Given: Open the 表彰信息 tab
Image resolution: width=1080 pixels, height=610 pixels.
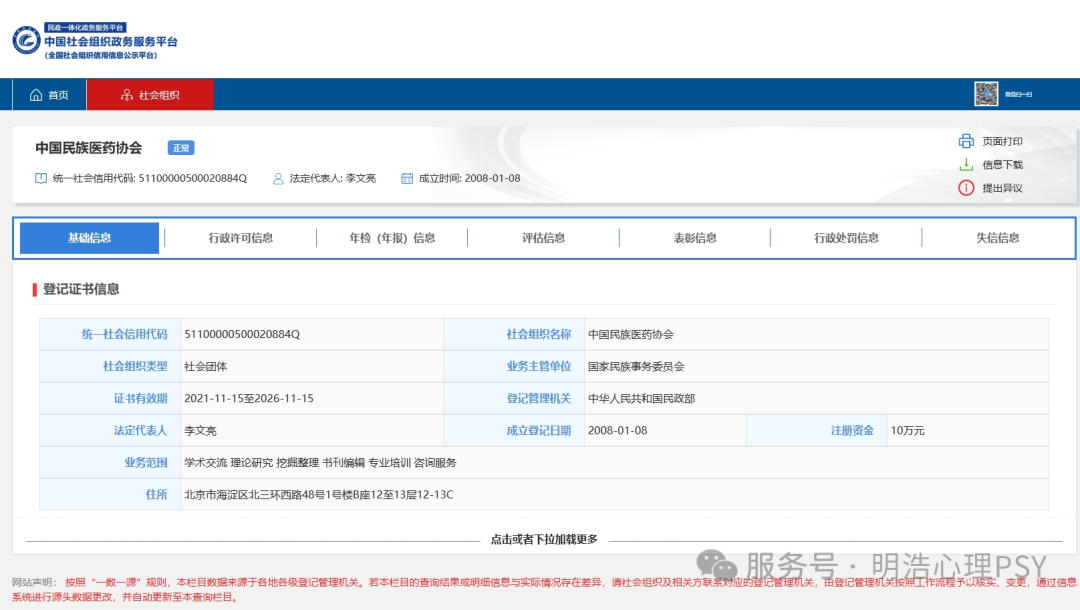Looking at the screenshot, I should [695, 238].
